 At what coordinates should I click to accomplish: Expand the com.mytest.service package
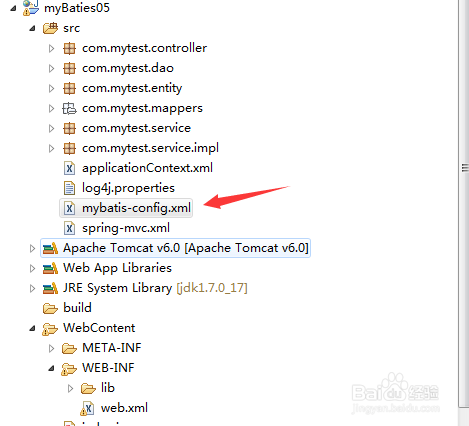point(51,129)
